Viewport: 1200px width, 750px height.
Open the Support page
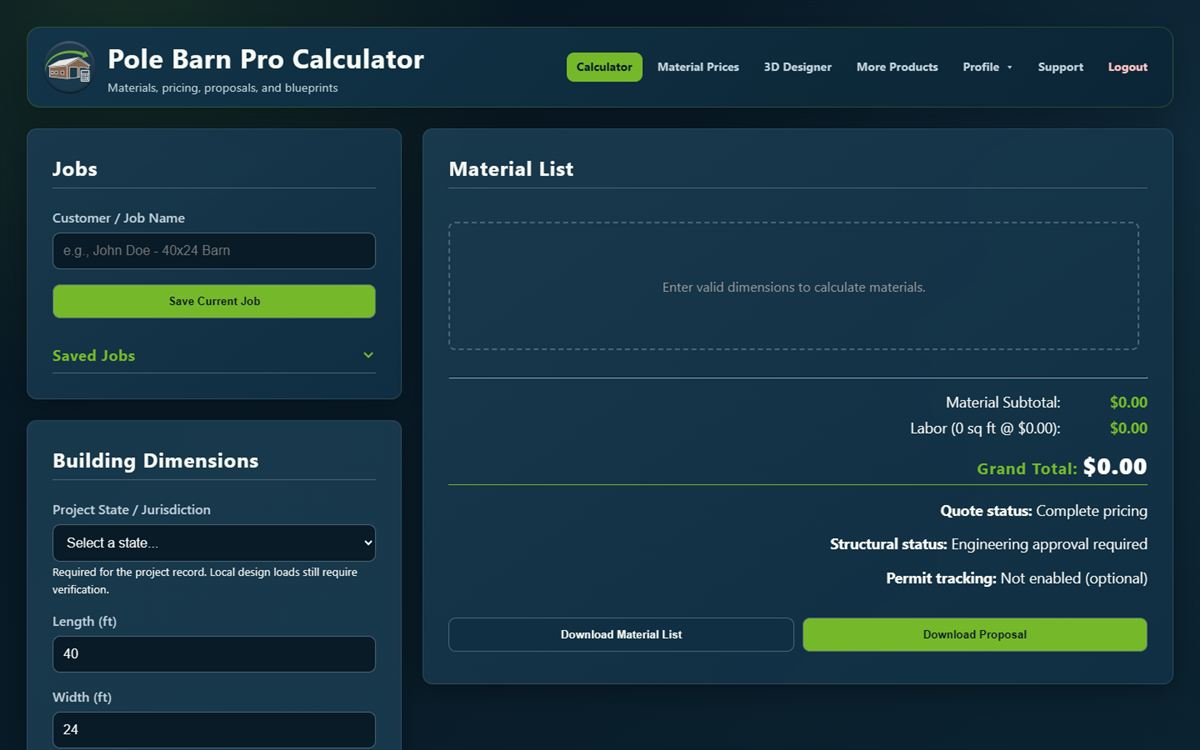coord(1060,67)
